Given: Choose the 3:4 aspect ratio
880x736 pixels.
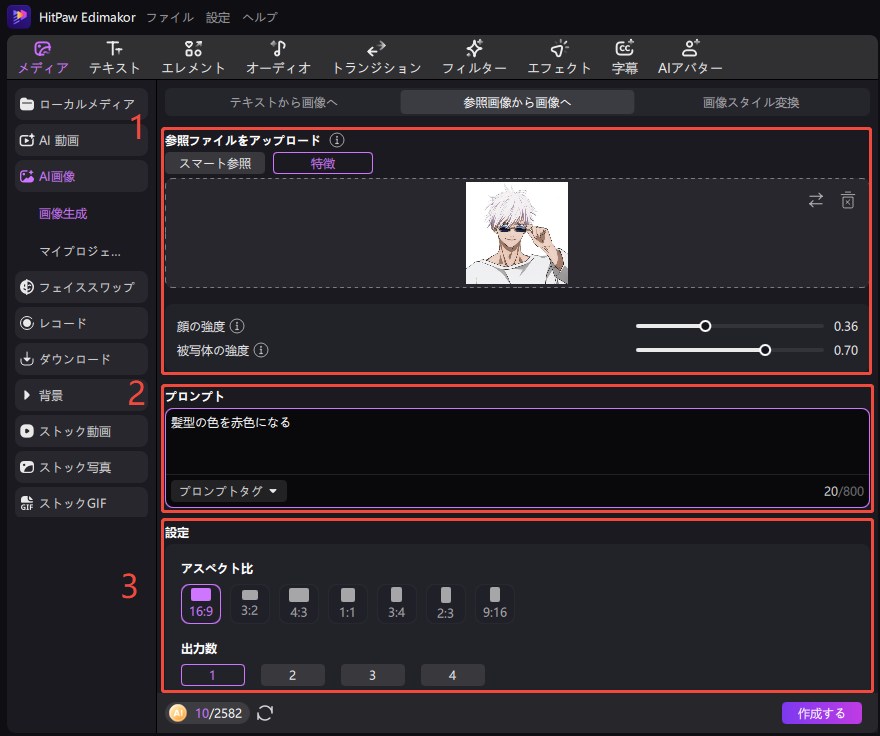Looking at the screenshot, I should pos(396,604).
